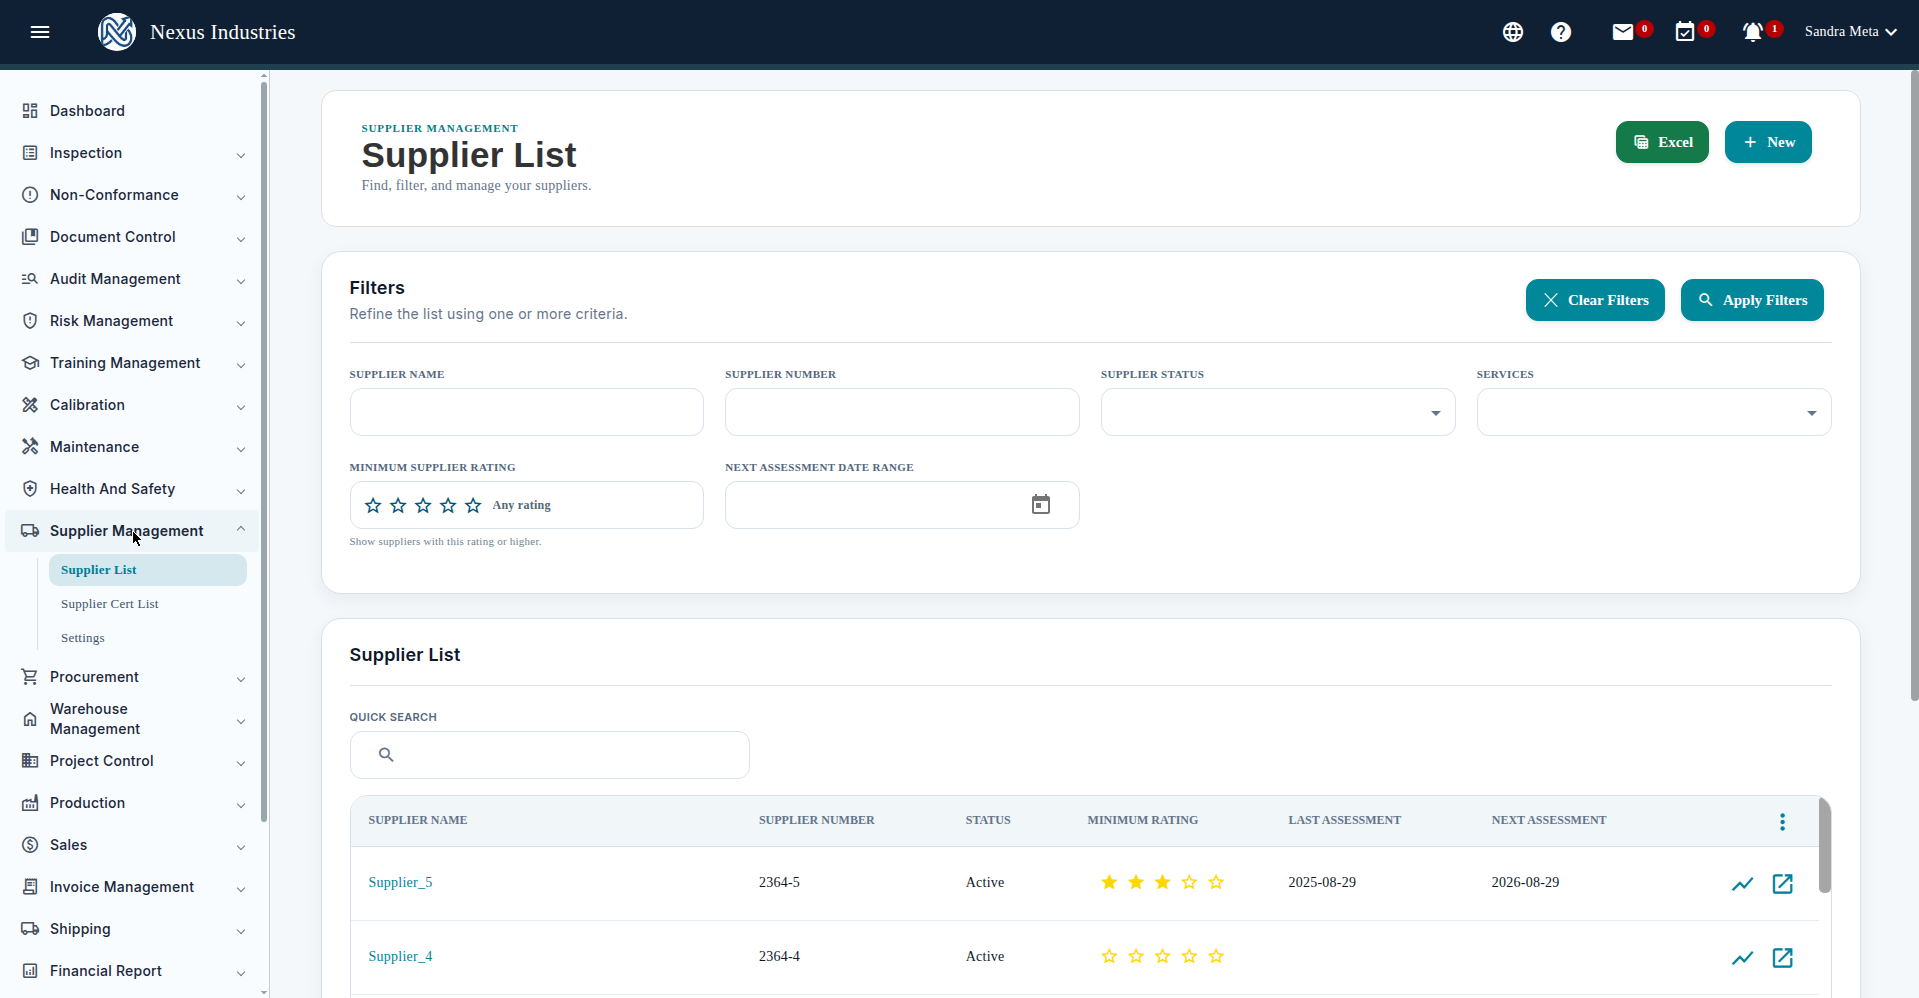The height and width of the screenshot is (998, 1919).
Task: Open the notifications bell
Action: coord(1752,32)
